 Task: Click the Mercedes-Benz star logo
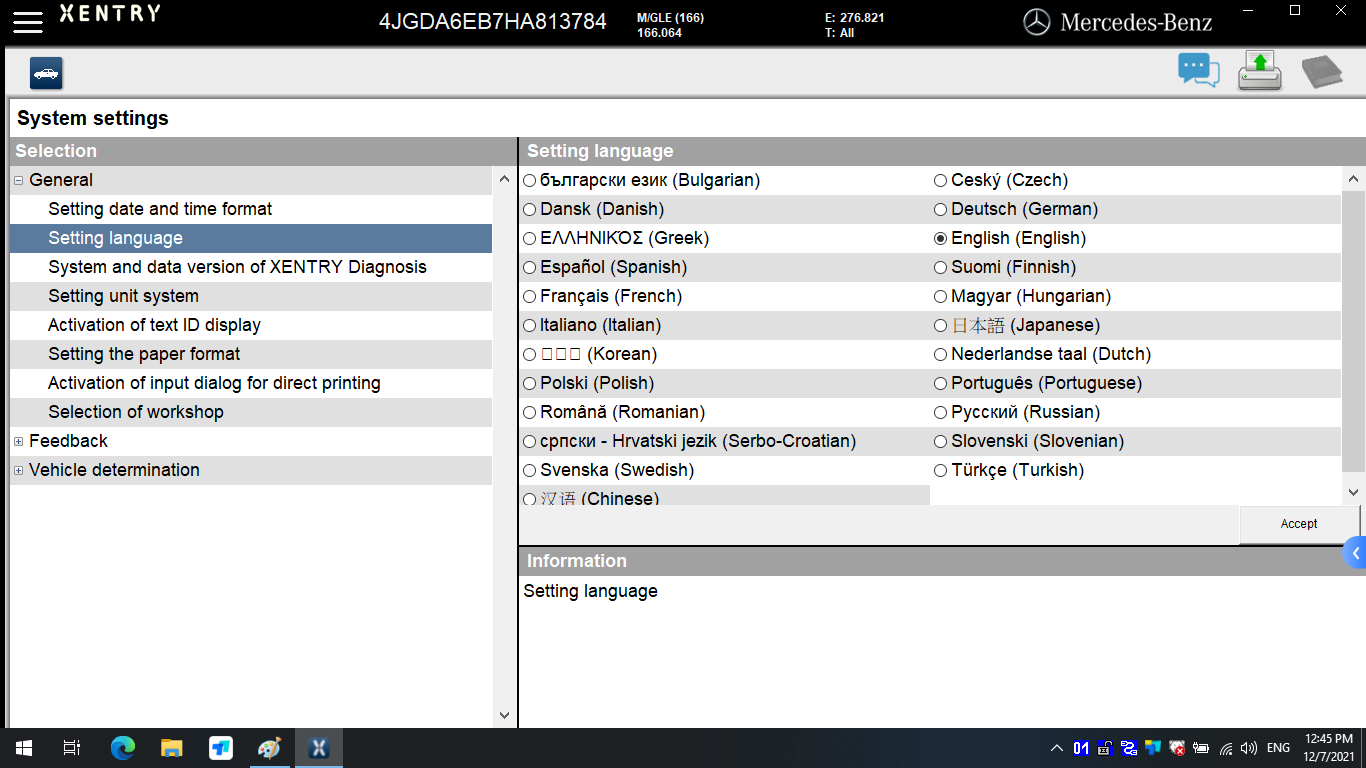tap(1037, 22)
